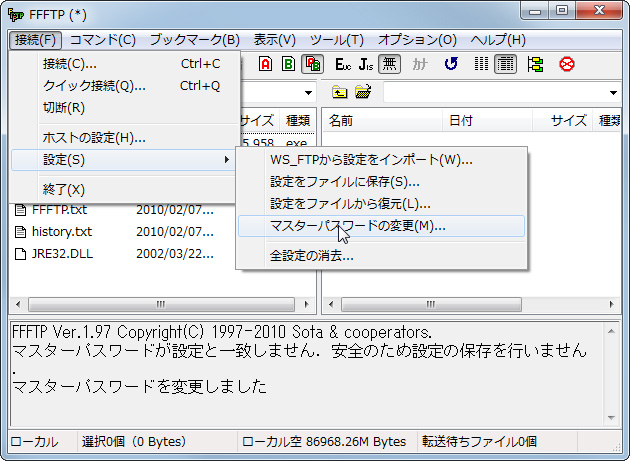Open the 接続(F) menu

point(35,40)
